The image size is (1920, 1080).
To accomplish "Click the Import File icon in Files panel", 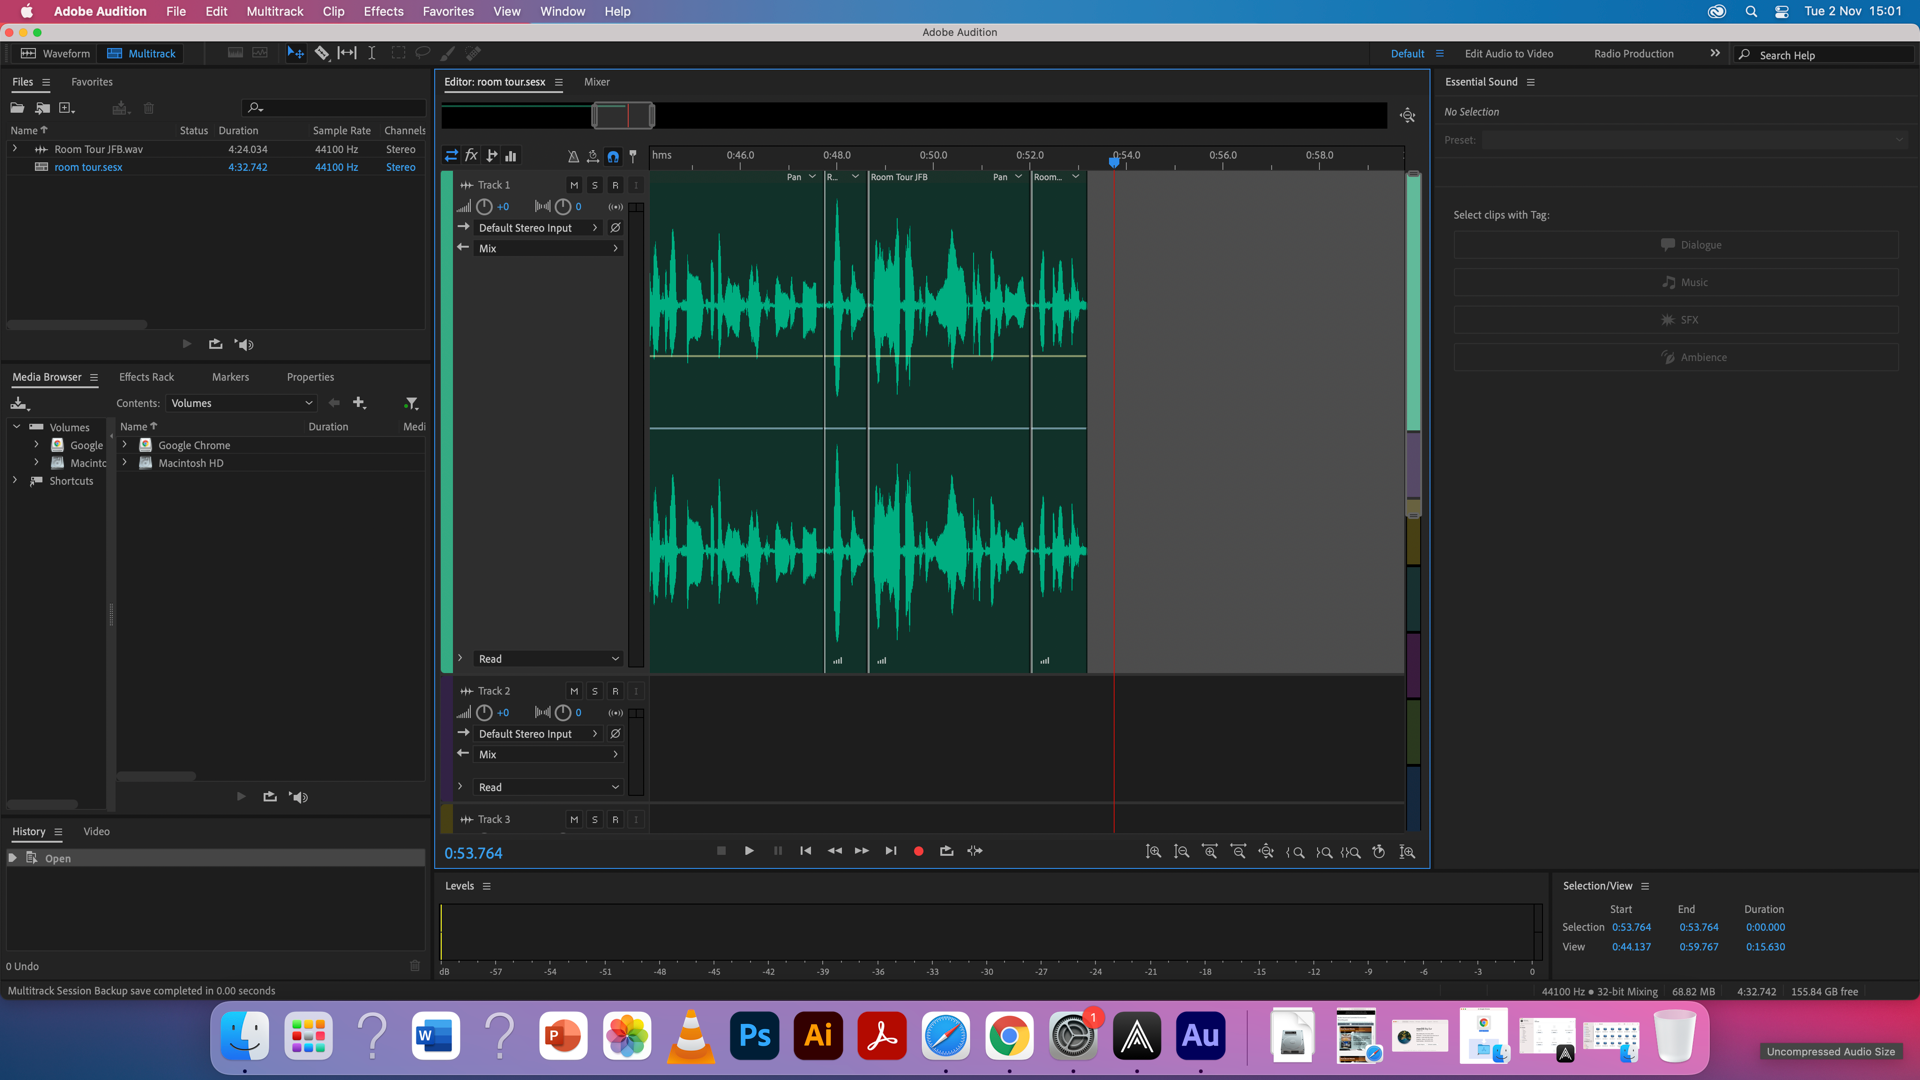I will [x=42, y=108].
